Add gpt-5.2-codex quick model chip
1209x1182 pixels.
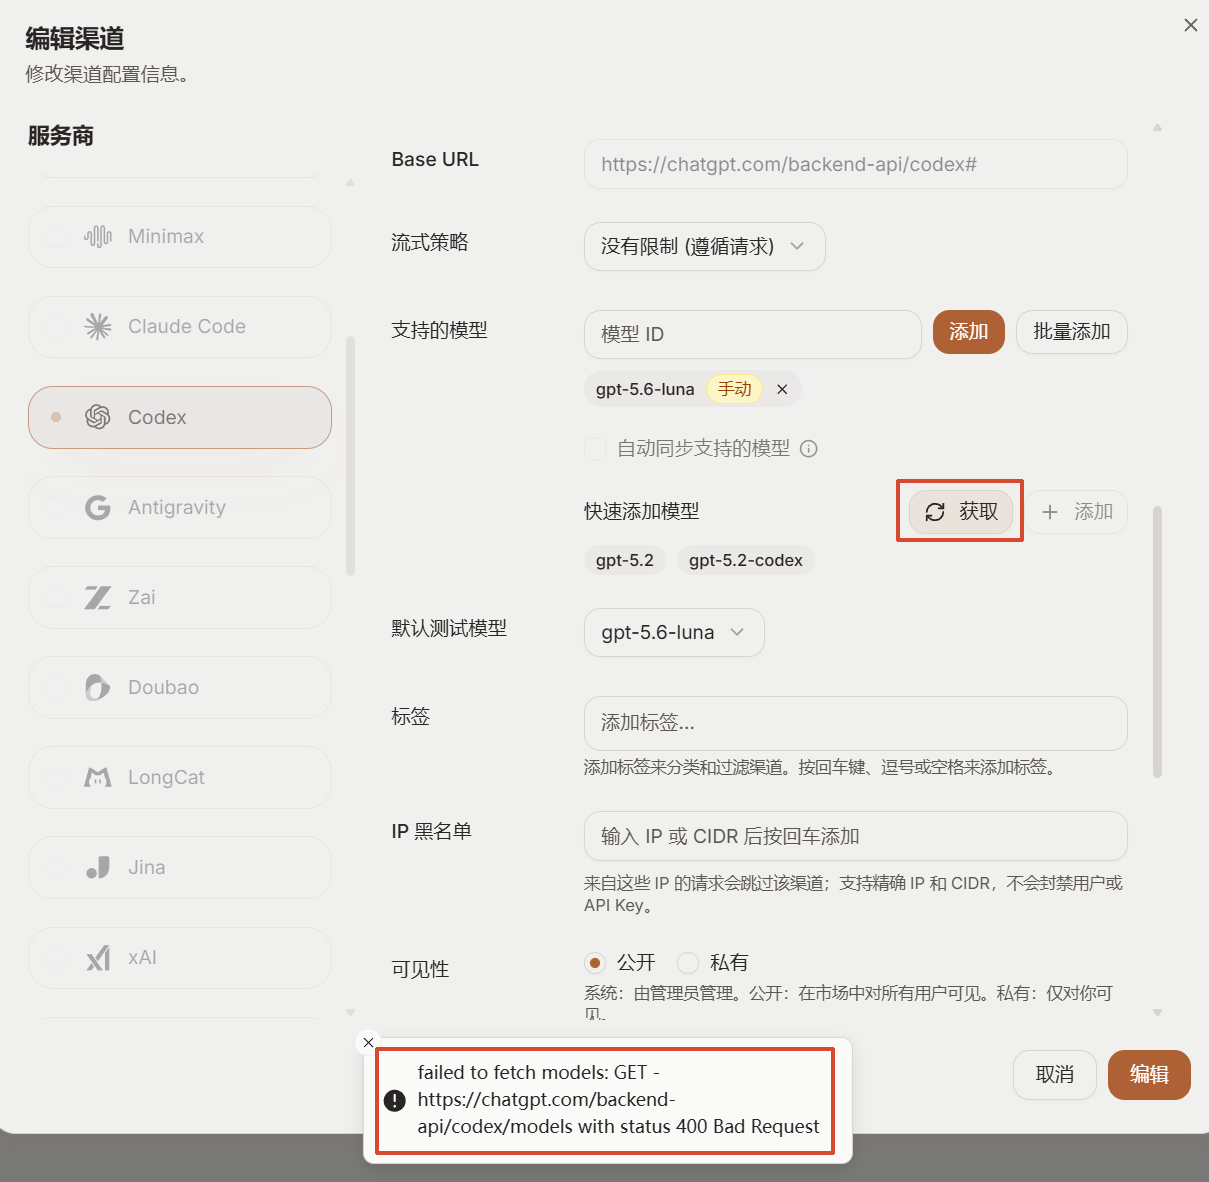point(746,560)
